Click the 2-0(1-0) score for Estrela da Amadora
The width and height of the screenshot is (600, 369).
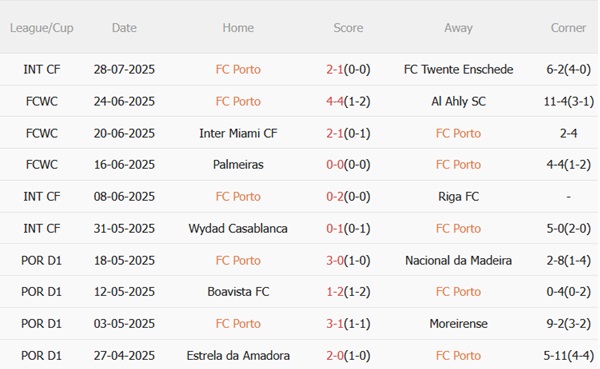click(348, 356)
